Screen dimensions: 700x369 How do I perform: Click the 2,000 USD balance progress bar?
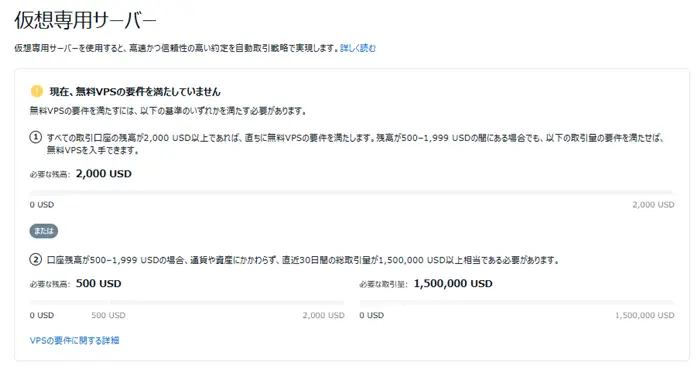pyautogui.click(x=352, y=193)
